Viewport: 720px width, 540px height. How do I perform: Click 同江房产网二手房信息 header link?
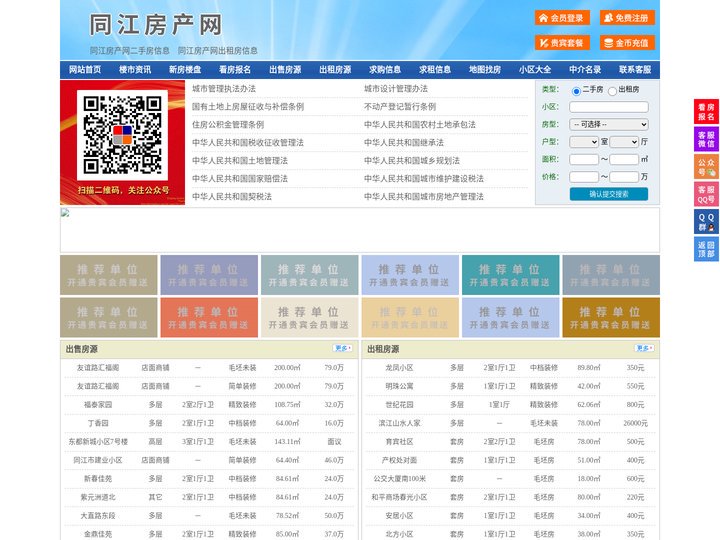129,51
